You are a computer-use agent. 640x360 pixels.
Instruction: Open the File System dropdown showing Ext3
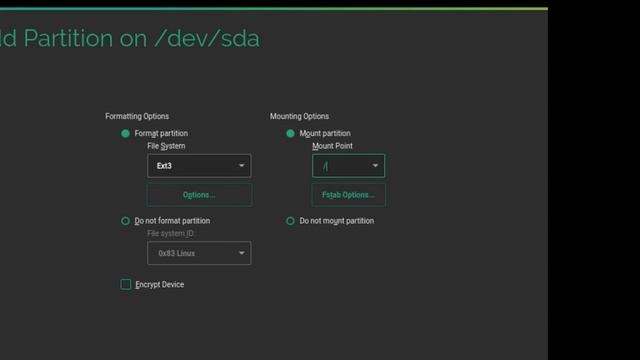199,166
